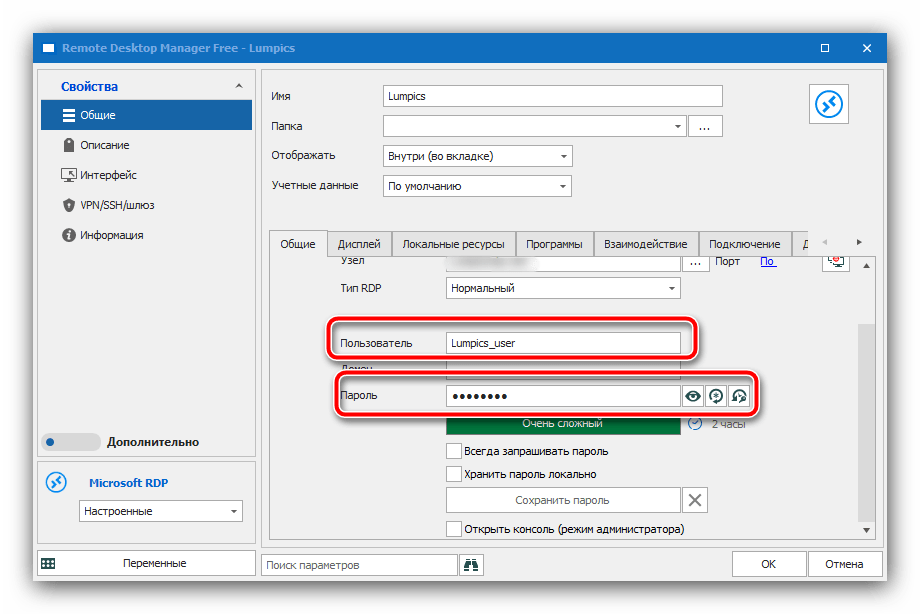920x614 pixels.
Task: Switch to the Дисплей tab
Action: click(359, 244)
